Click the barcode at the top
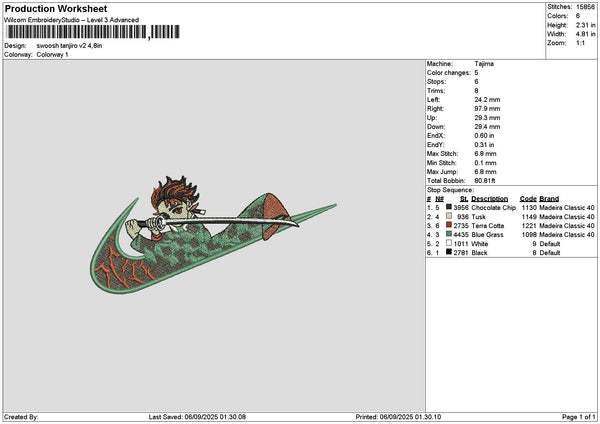This screenshot has width=600, height=424. (x=93, y=32)
